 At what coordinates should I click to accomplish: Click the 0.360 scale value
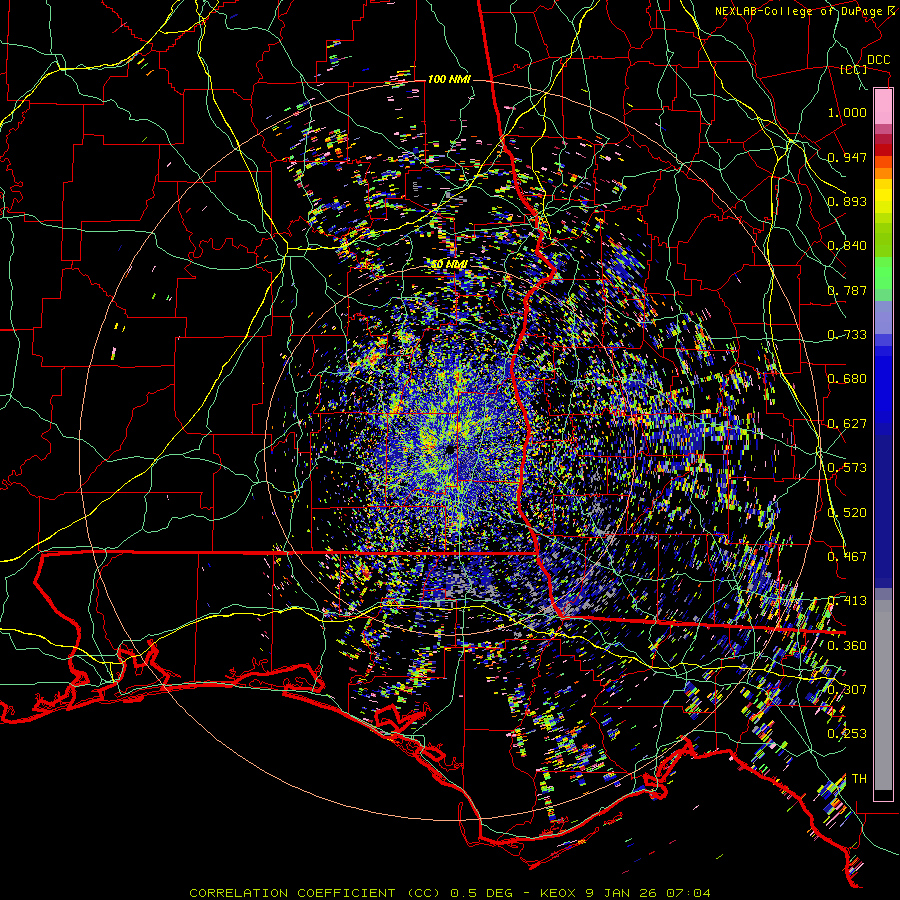[x=847, y=646]
